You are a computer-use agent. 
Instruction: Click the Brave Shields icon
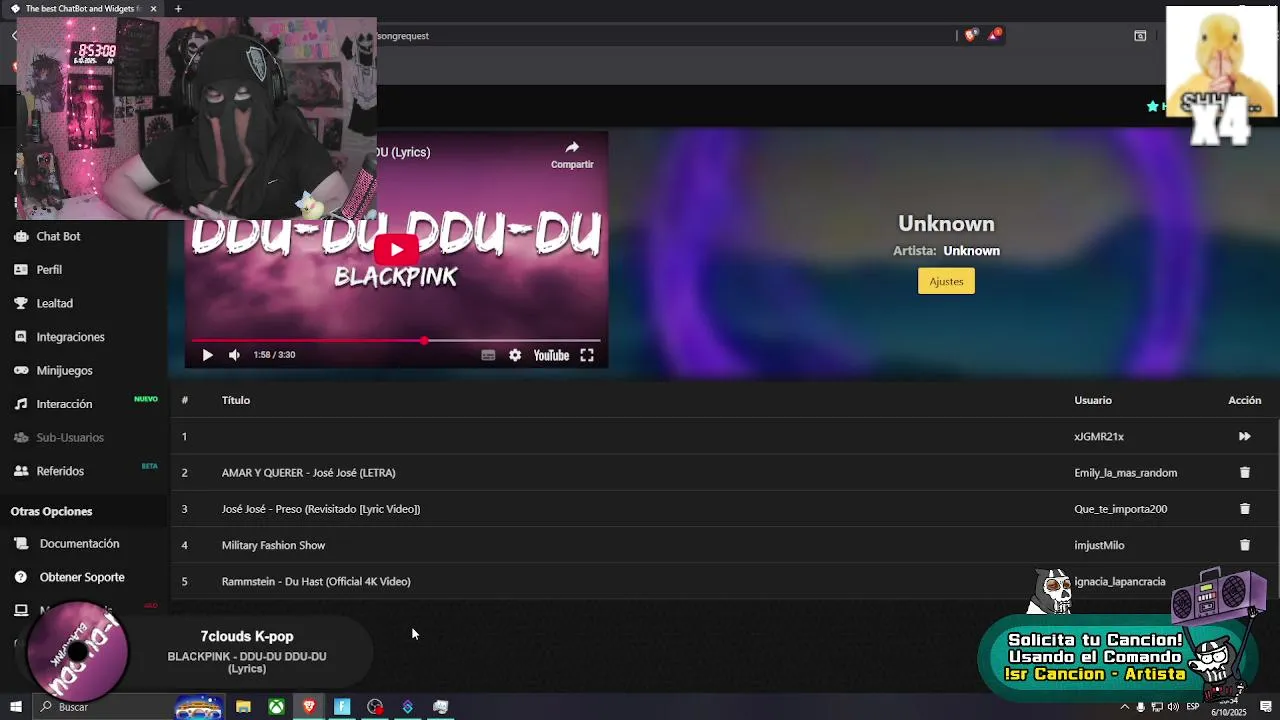[970, 35]
